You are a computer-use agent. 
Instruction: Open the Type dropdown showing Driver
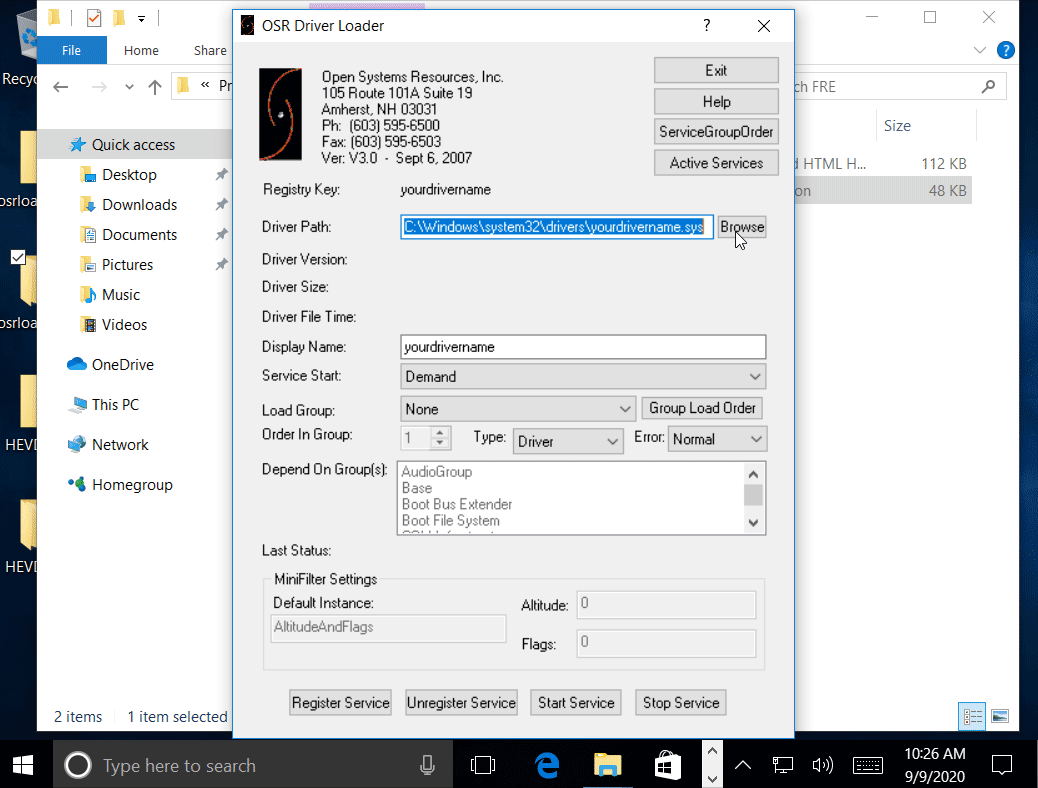click(x=568, y=441)
